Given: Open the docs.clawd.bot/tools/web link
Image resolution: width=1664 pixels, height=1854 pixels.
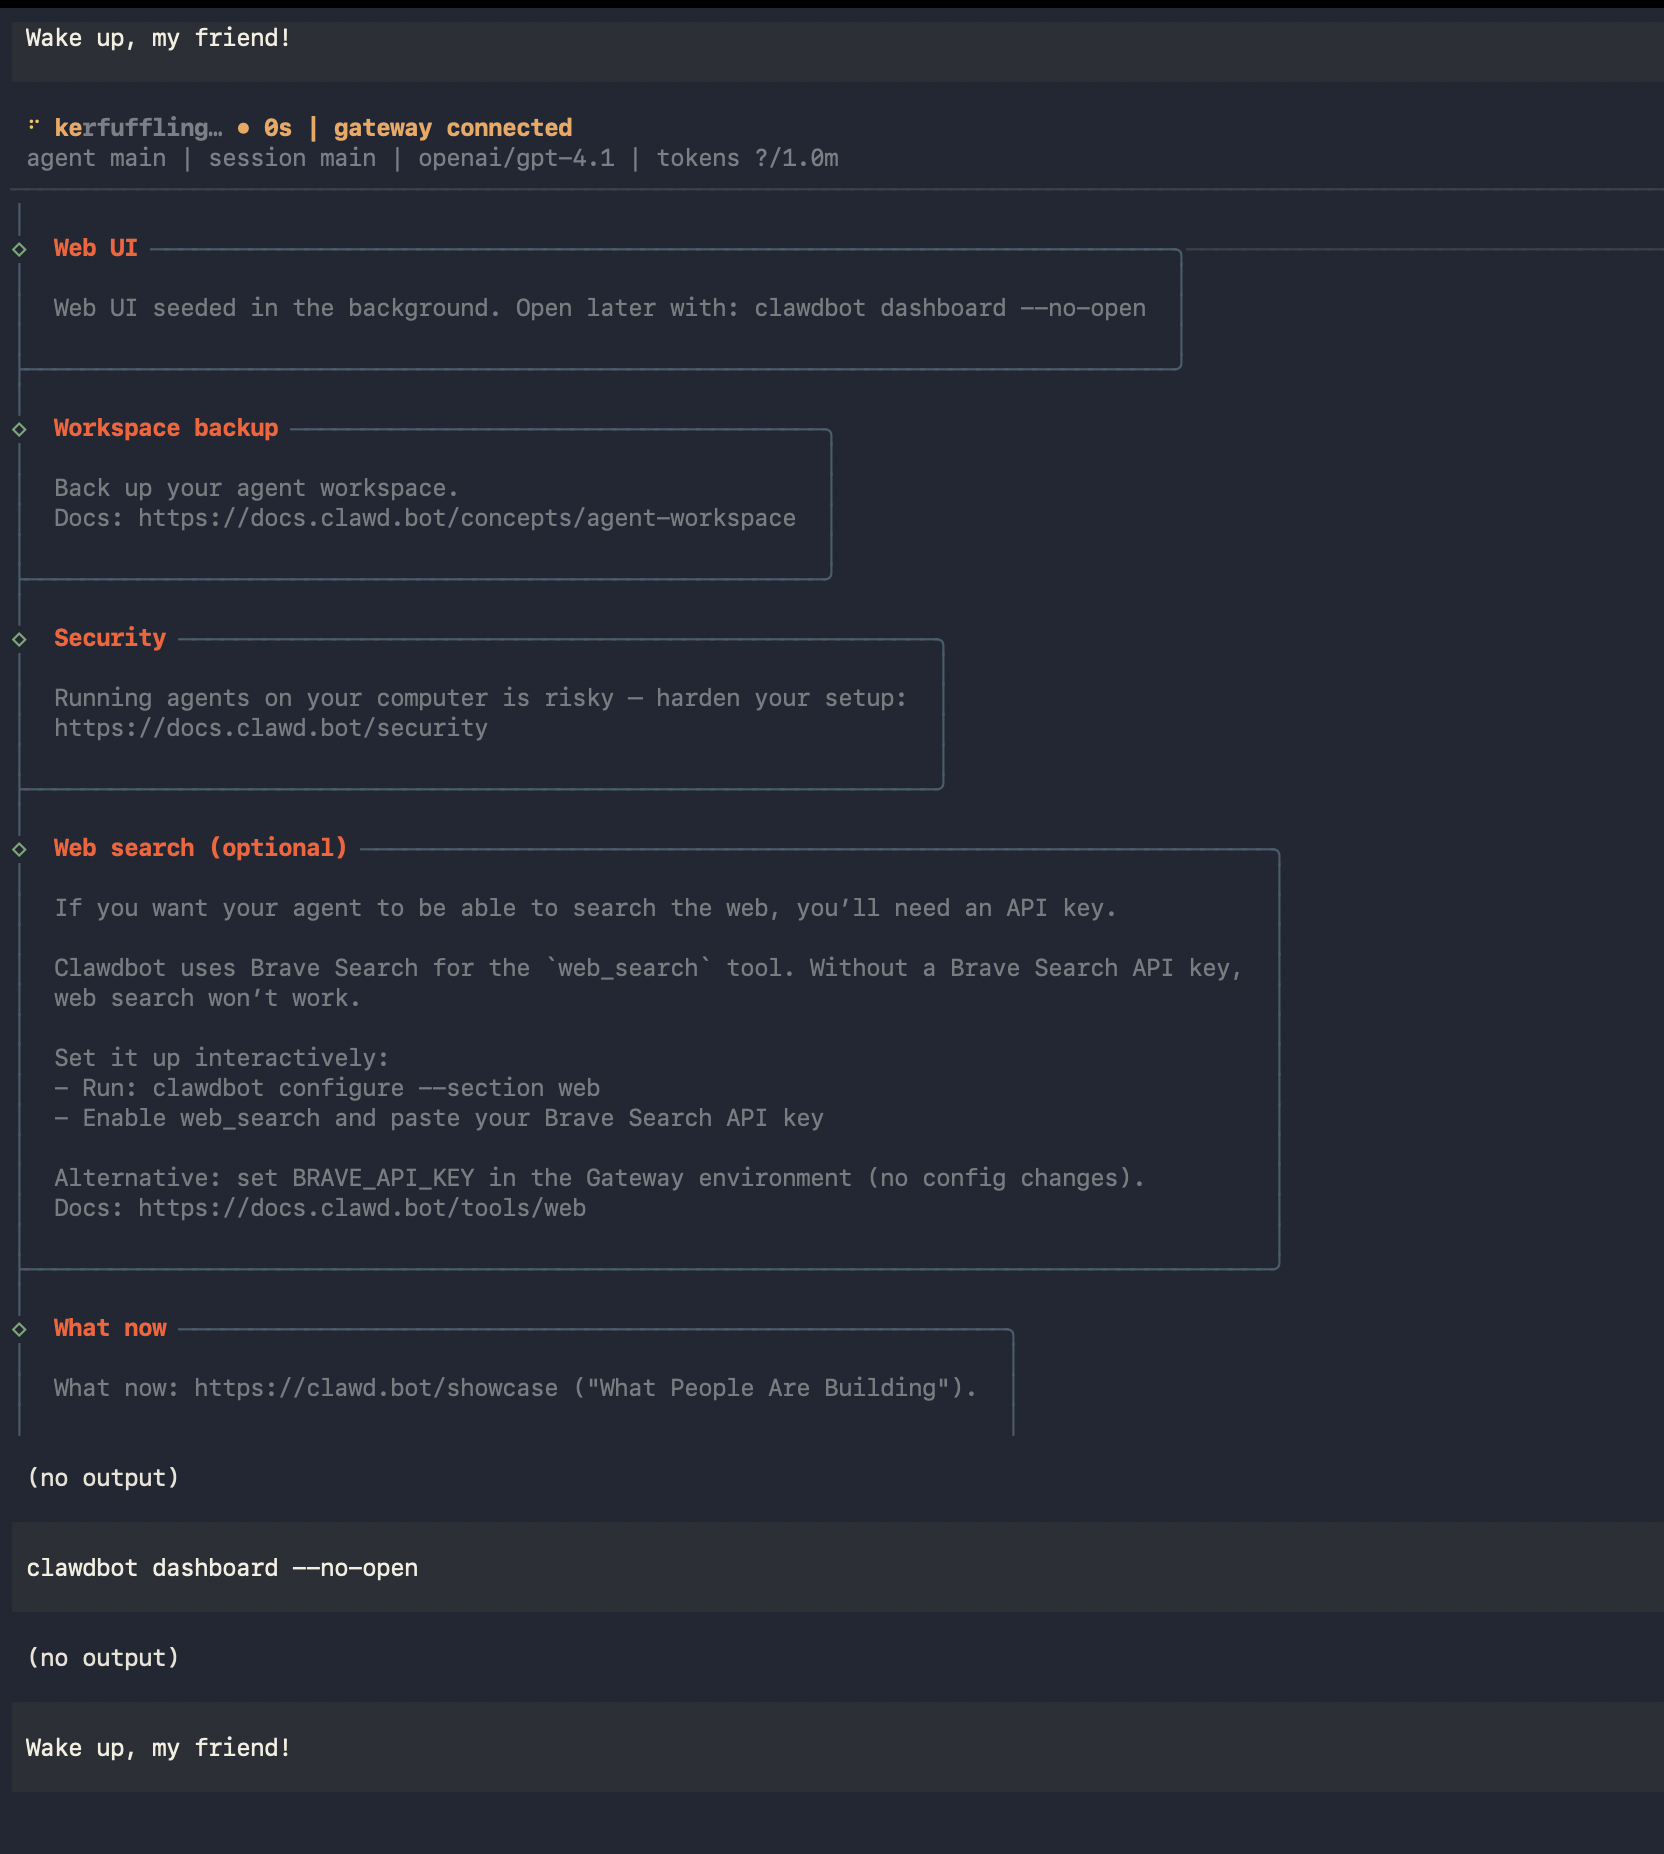Looking at the screenshot, I should 361,1208.
